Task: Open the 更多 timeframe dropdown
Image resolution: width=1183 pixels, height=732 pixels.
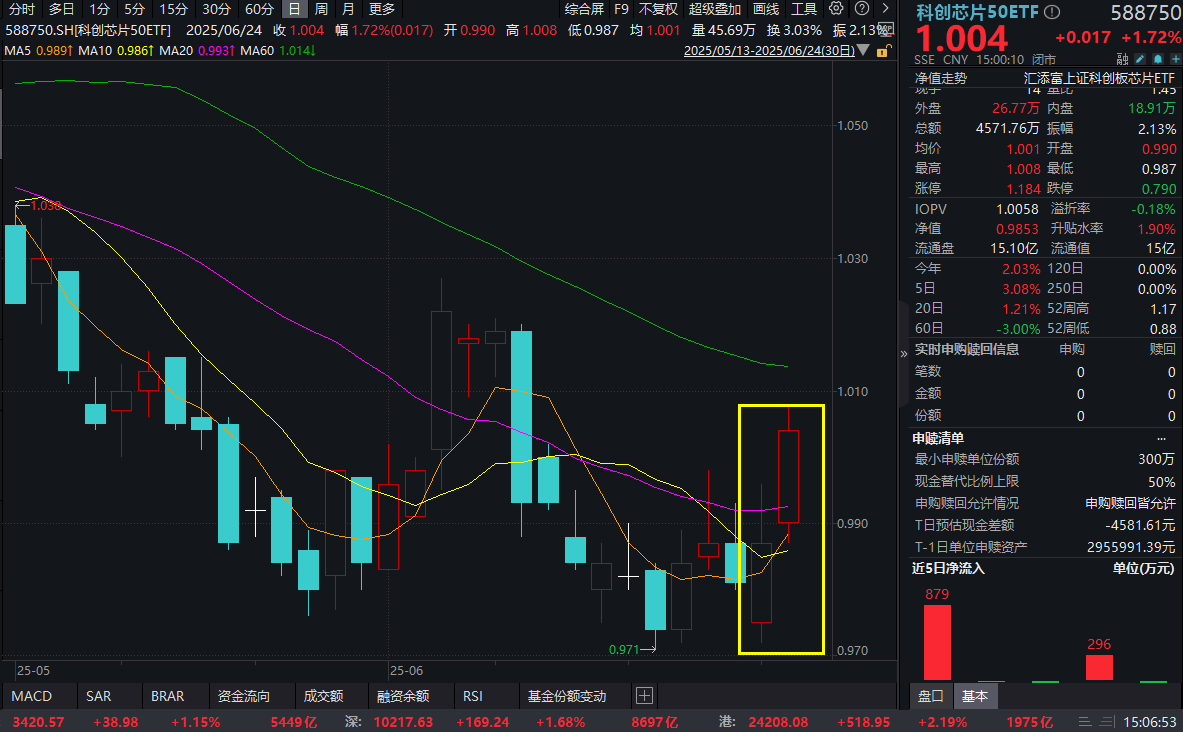Action: click(380, 10)
